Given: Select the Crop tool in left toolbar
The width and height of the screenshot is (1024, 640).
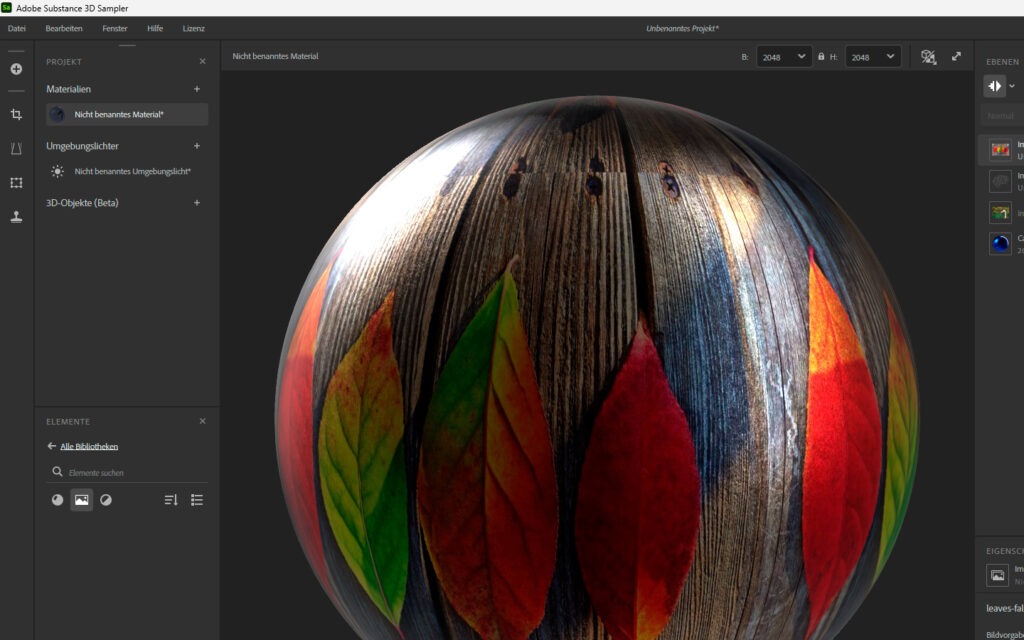Looking at the screenshot, I should [x=16, y=115].
